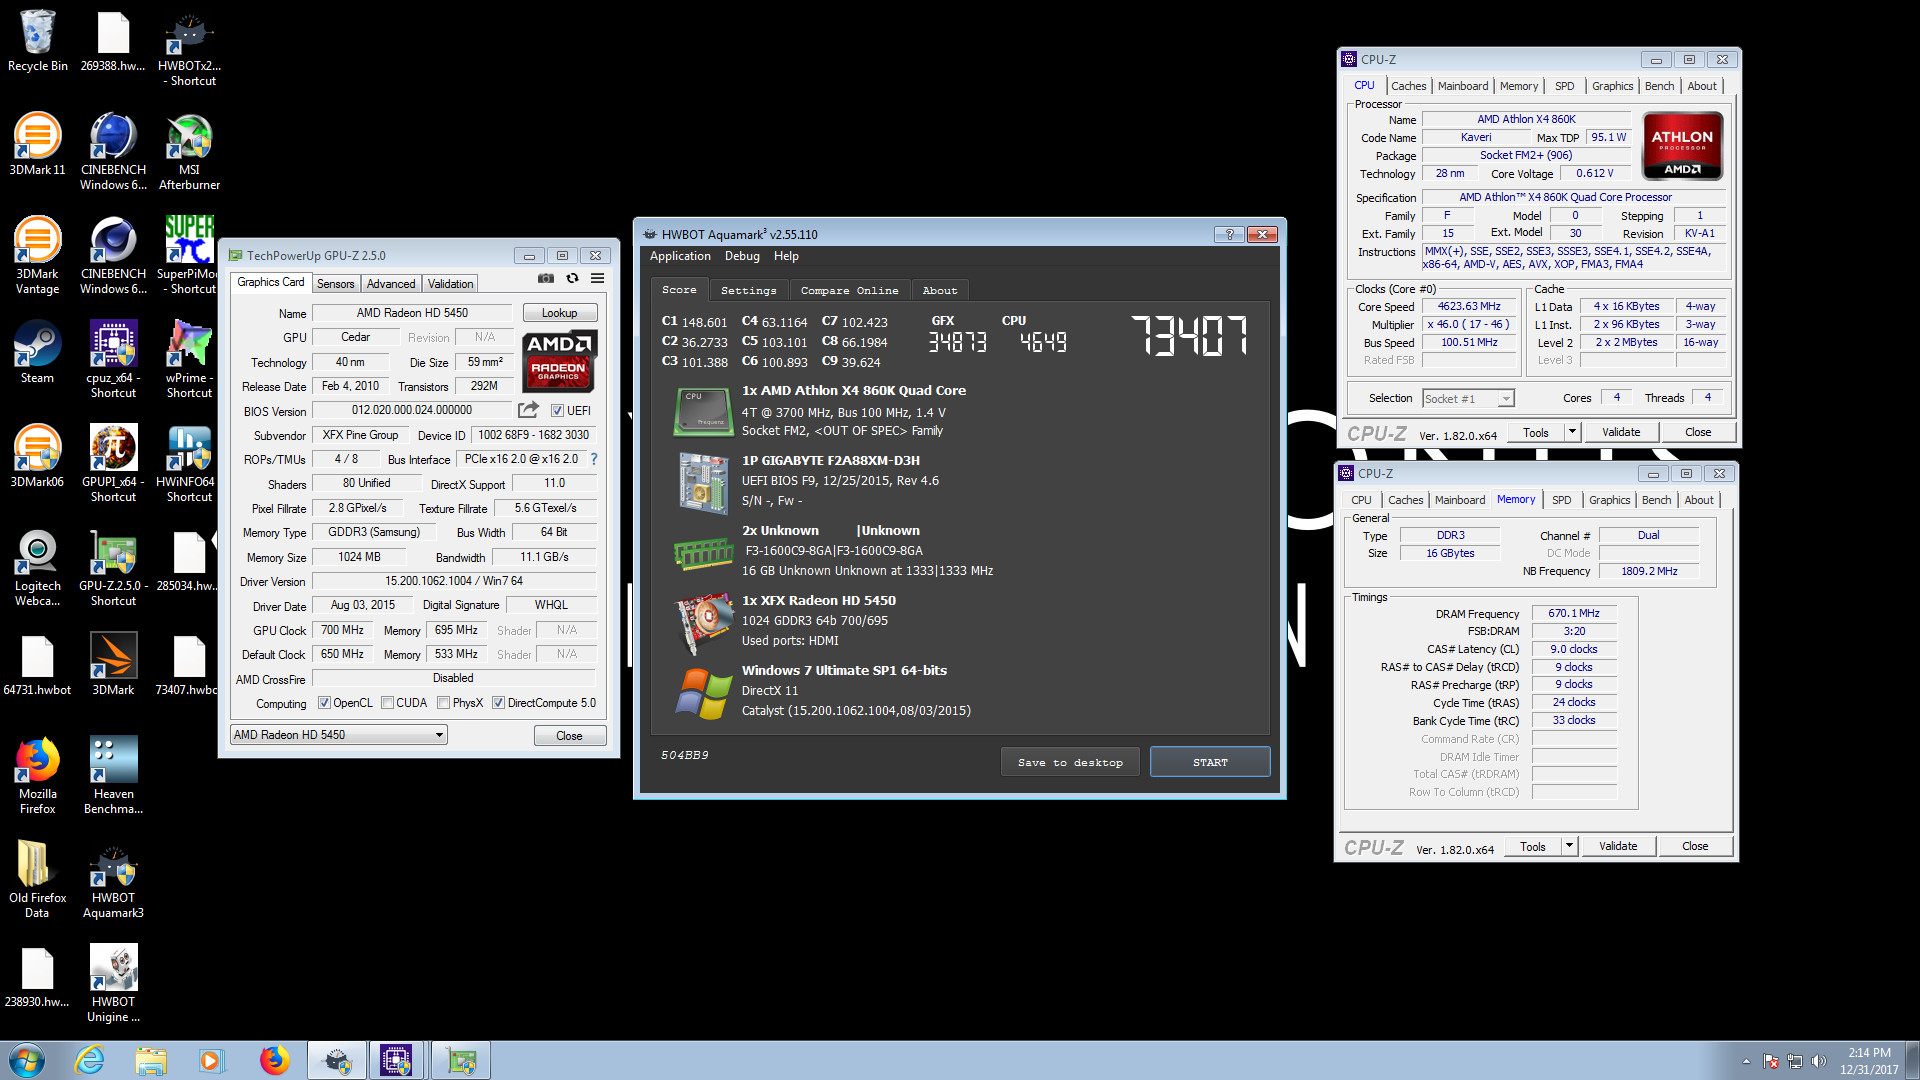Launch Mozilla Firefox desktop icon
The image size is (1920, 1080).
(x=38, y=776)
